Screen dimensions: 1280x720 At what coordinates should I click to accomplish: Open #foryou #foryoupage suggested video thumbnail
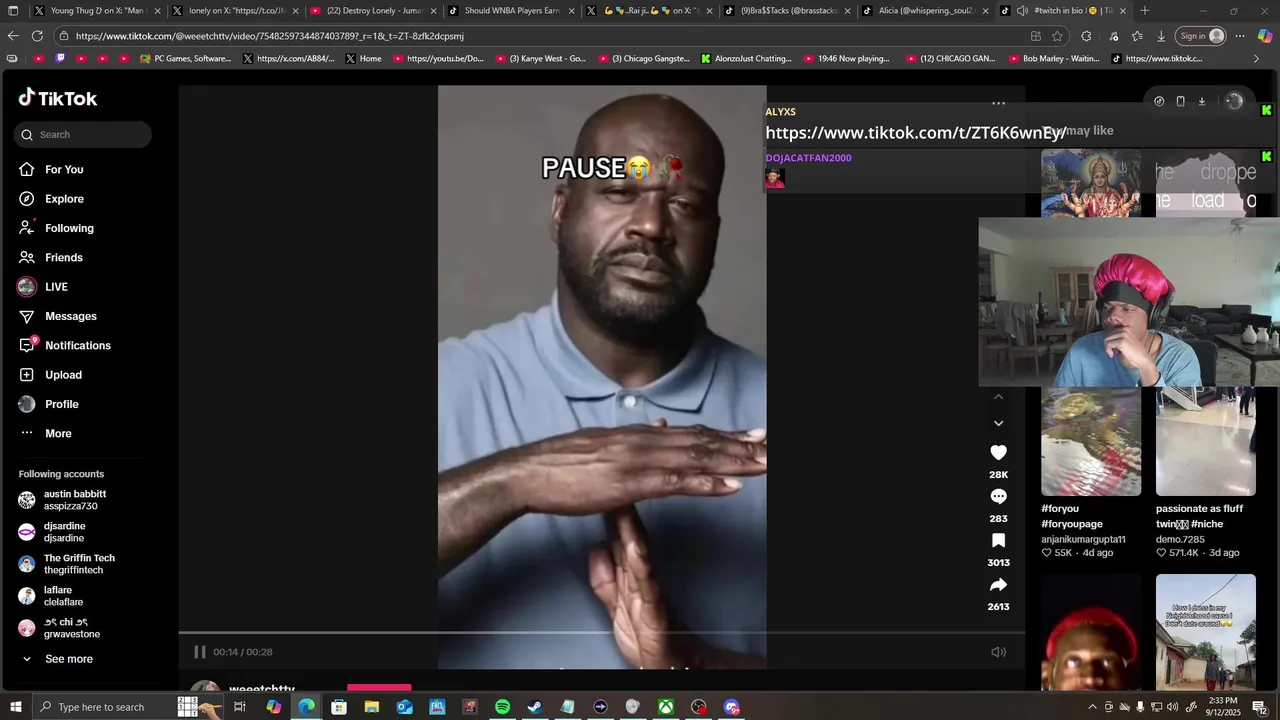tap(1091, 441)
